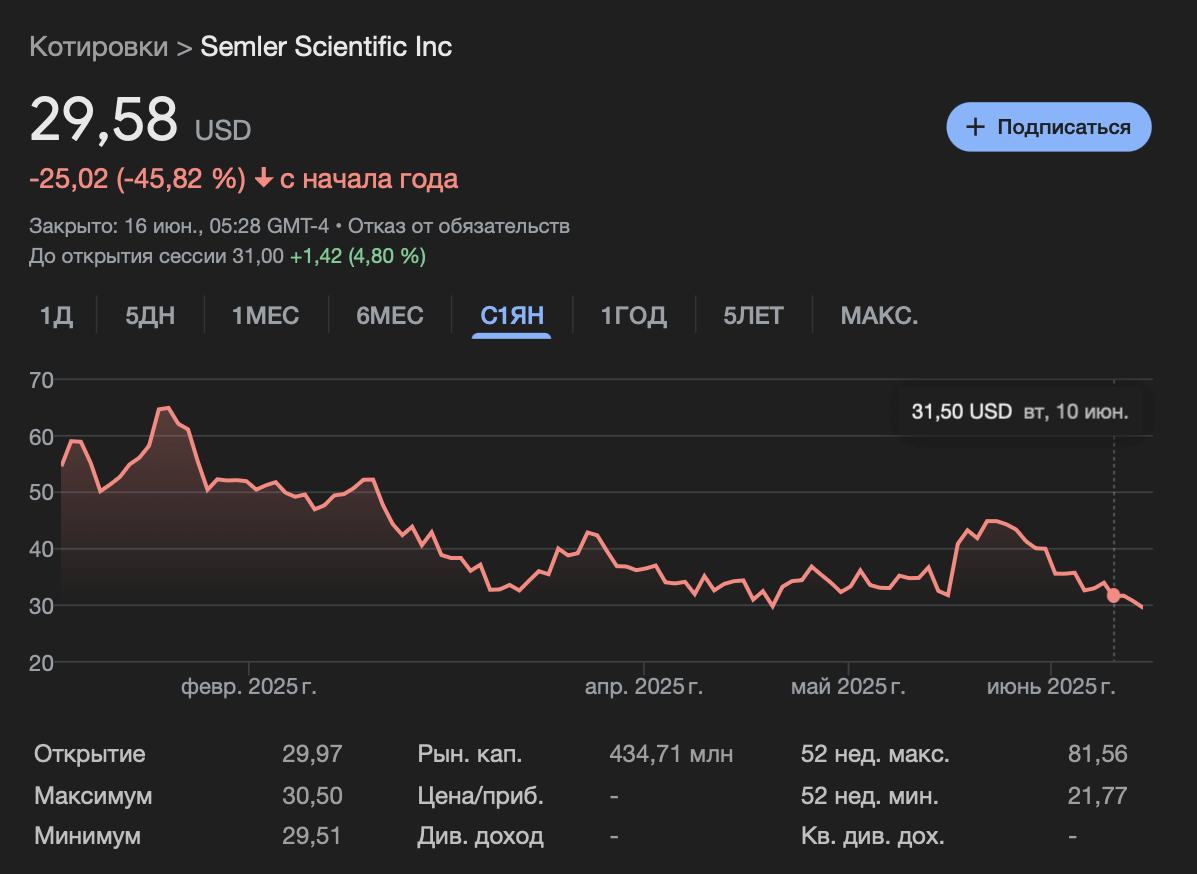Select the МАКС. range tab
Screen dimensions: 1197x874
tap(879, 315)
